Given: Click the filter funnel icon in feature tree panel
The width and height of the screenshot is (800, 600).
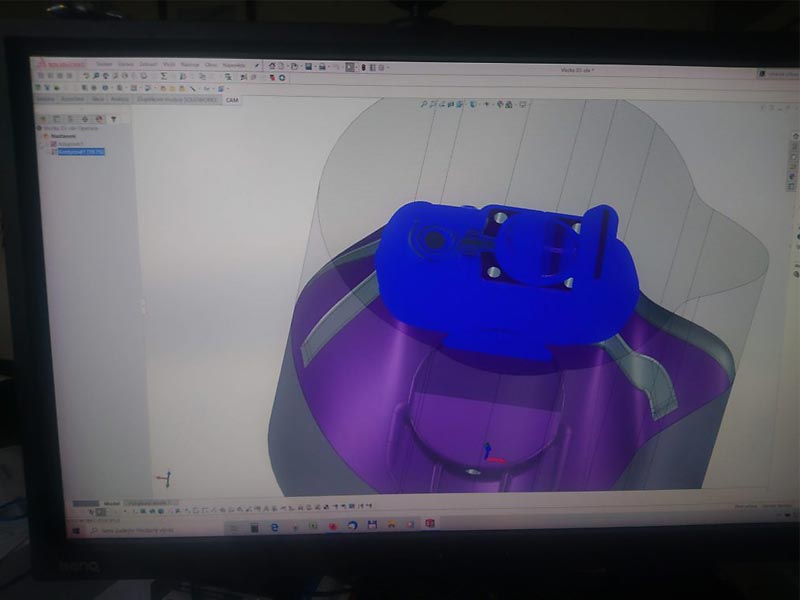Looking at the screenshot, I should coord(113,119).
